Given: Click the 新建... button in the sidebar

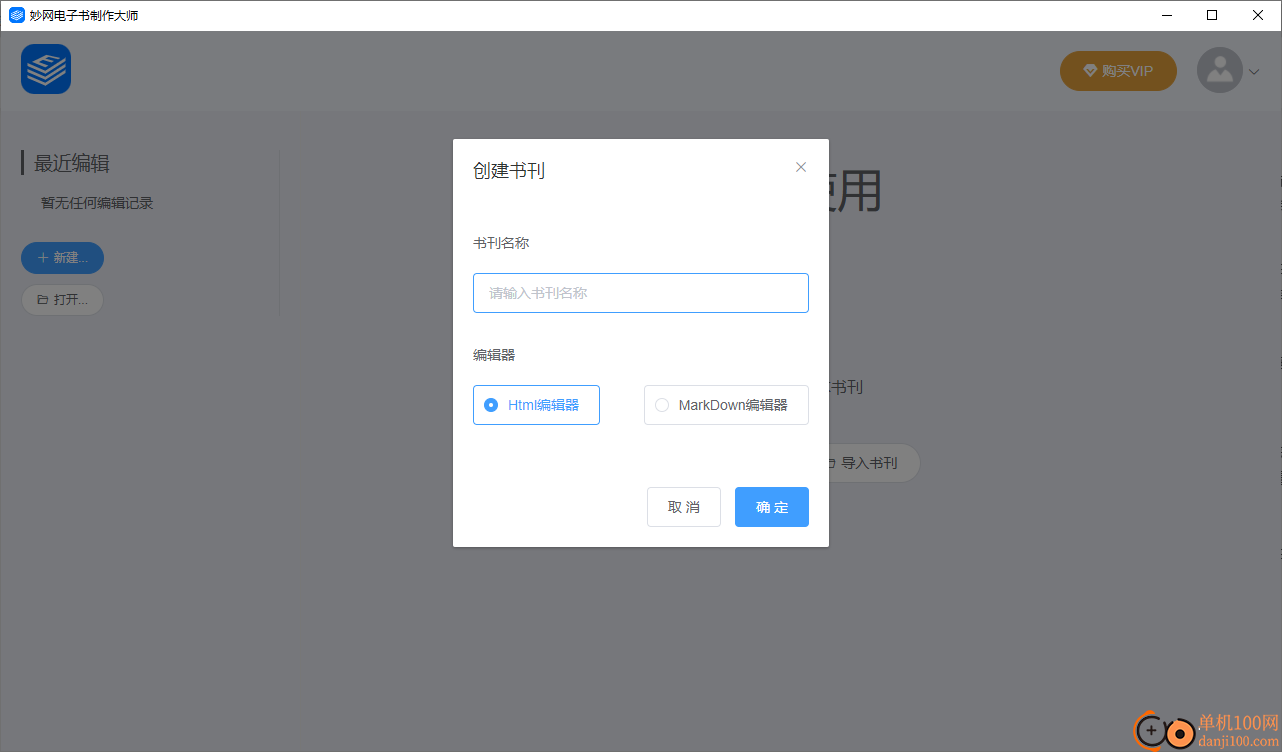Looking at the screenshot, I should pyautogui.click(x=62, y=258).
